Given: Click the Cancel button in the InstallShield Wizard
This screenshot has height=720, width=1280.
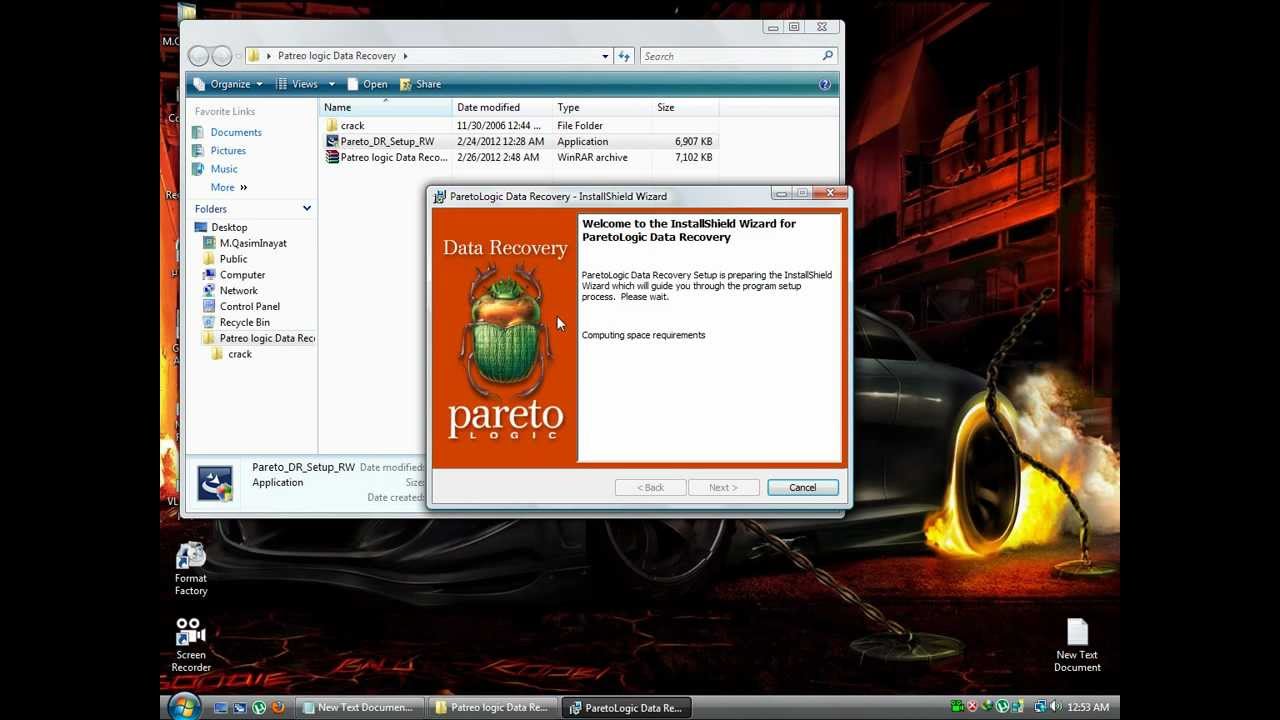Looking at the screenshot, I should (803, 487).
